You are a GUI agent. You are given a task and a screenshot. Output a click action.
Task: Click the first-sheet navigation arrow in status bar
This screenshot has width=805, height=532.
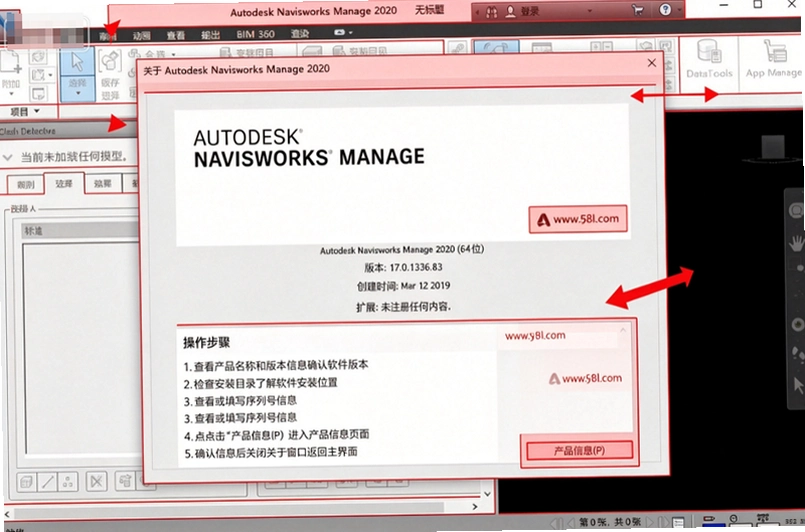557,523
